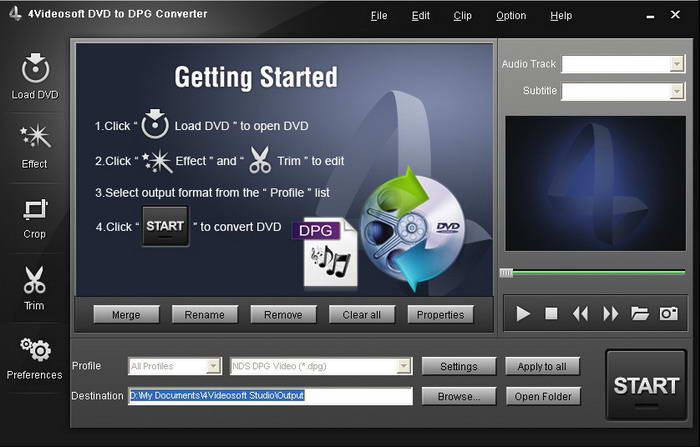Click the Effect sparkle icon in step 2
This screenshot has width=700, height=447.
coord(157,162)
